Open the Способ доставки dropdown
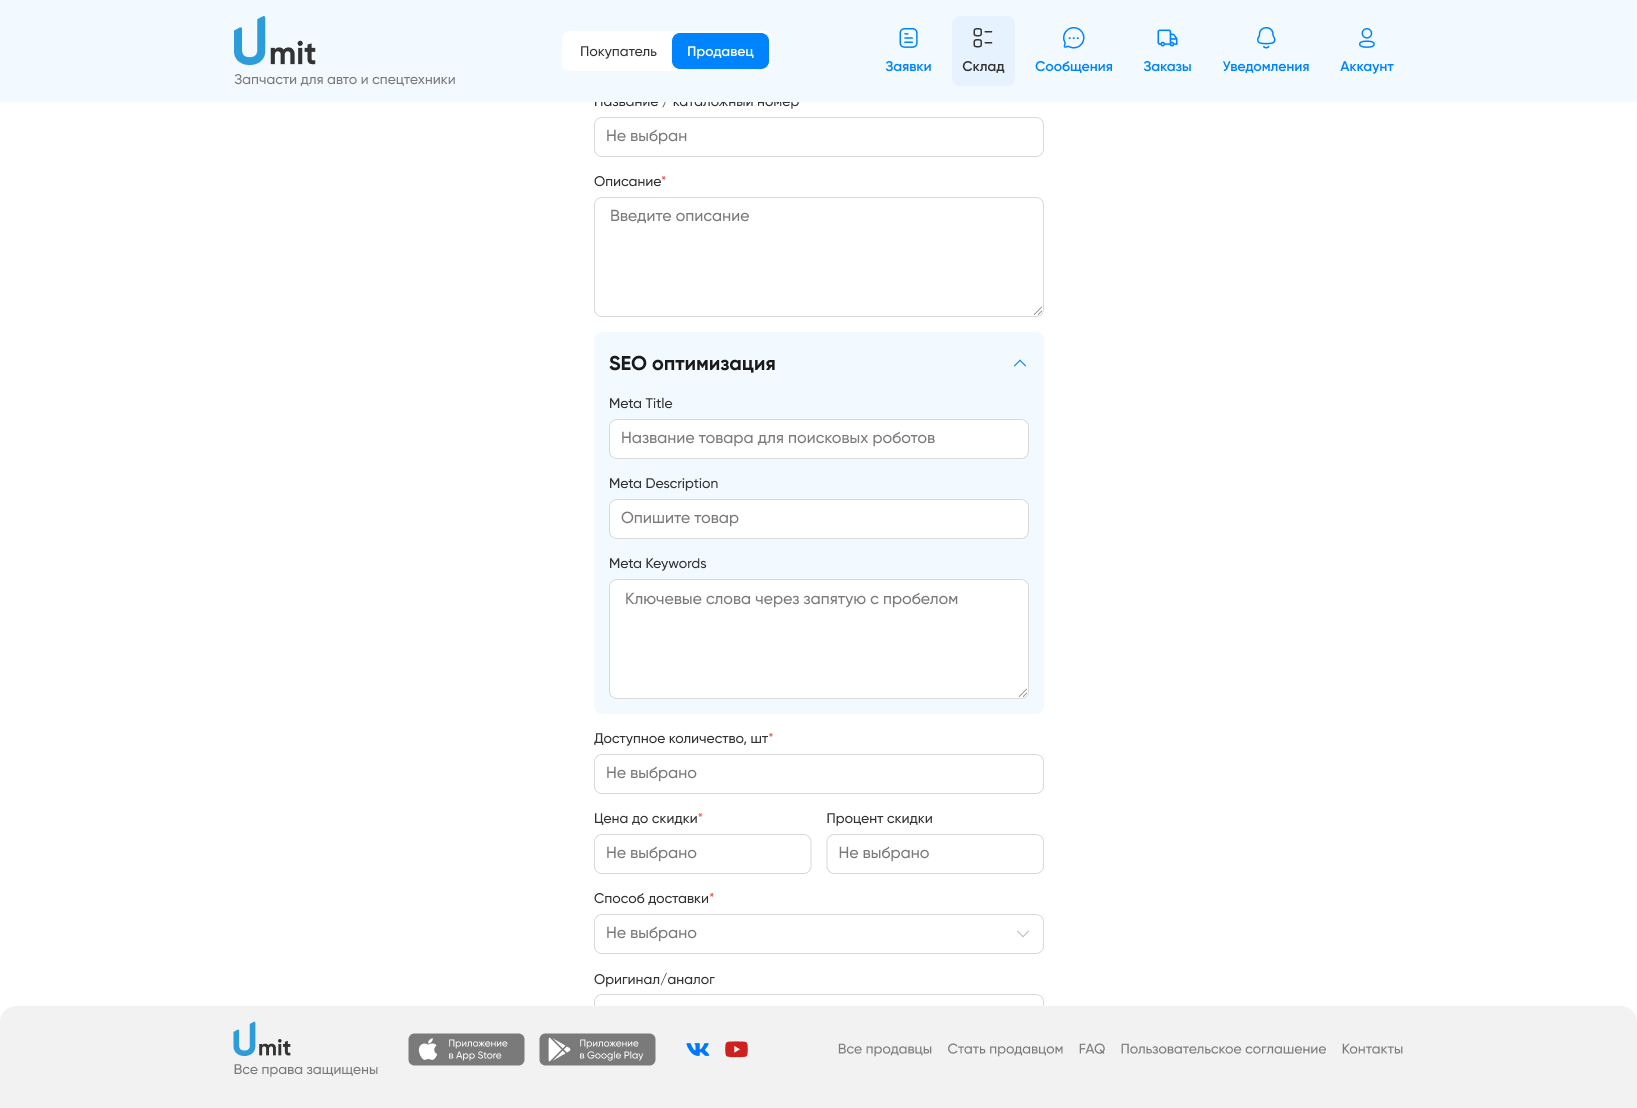1637x1108 pixels. [819, 934]
